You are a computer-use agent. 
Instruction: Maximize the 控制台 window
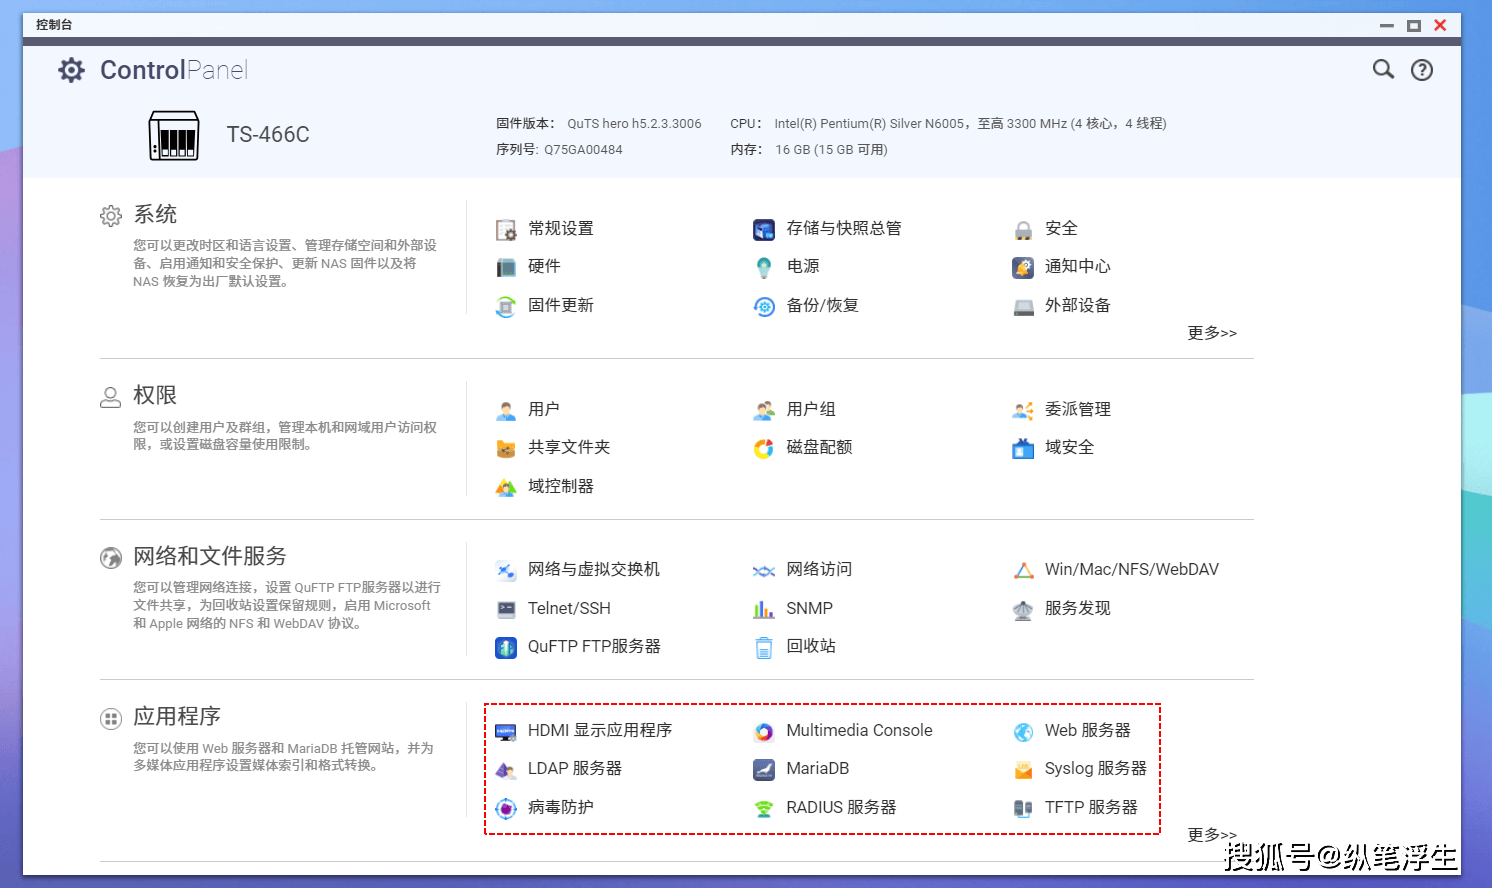pos(1414,25)
